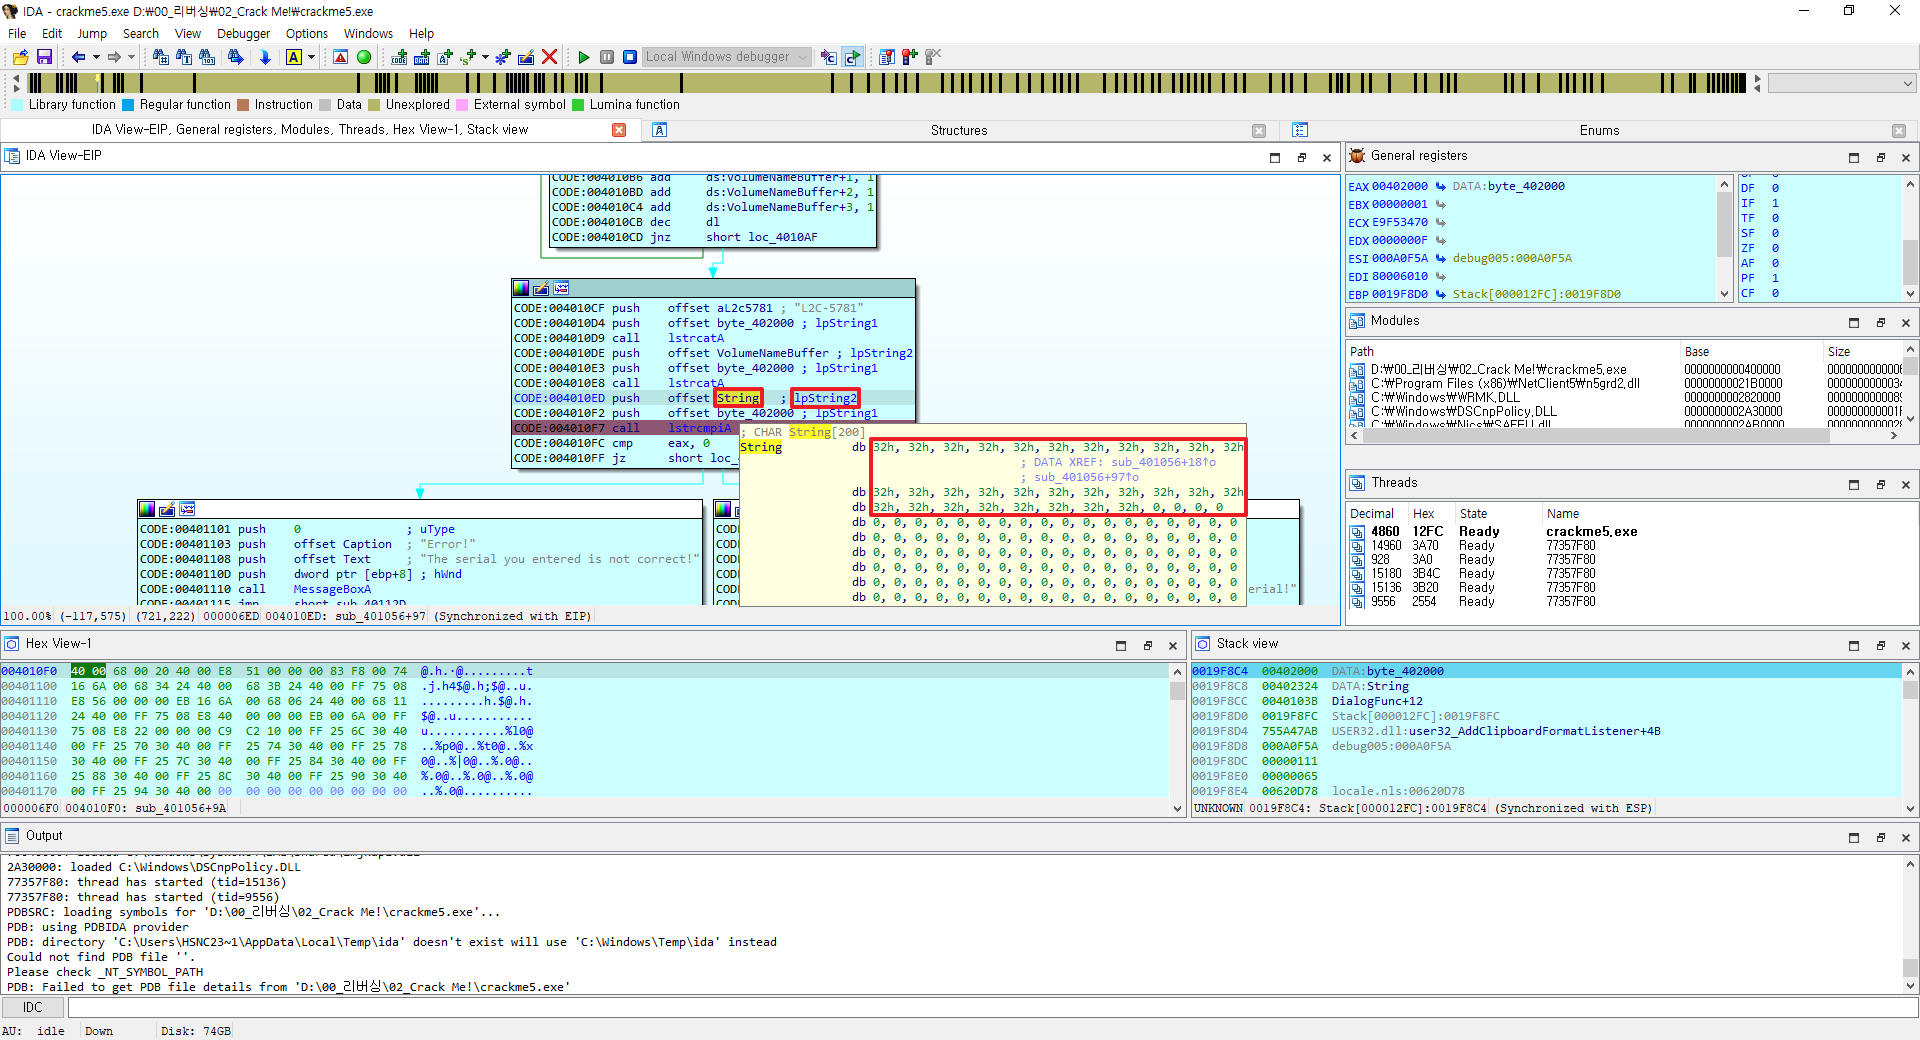Click 'DialogFunc+12' entry in Stack view
The image size is (1920, 1040).
click(x=1377, y=701)
